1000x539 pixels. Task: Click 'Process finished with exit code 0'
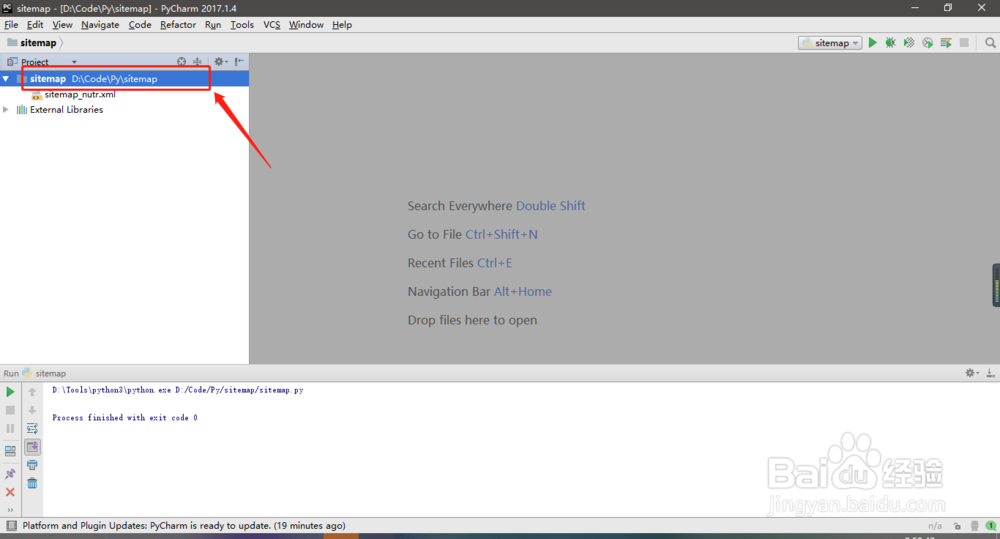[125, 418]
